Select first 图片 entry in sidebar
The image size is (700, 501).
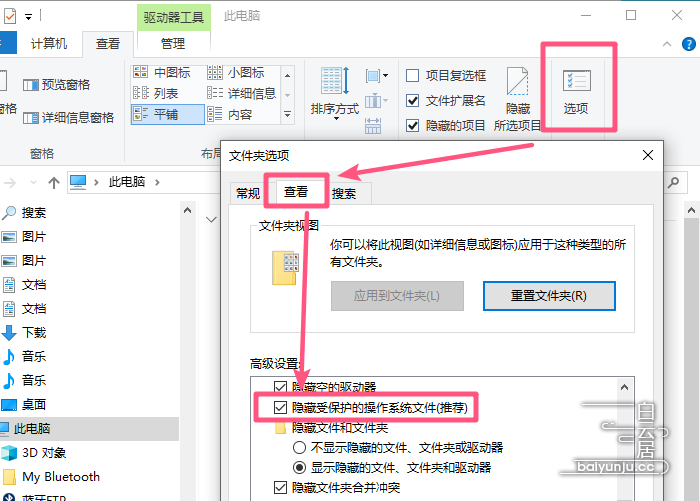coord(24,237)
